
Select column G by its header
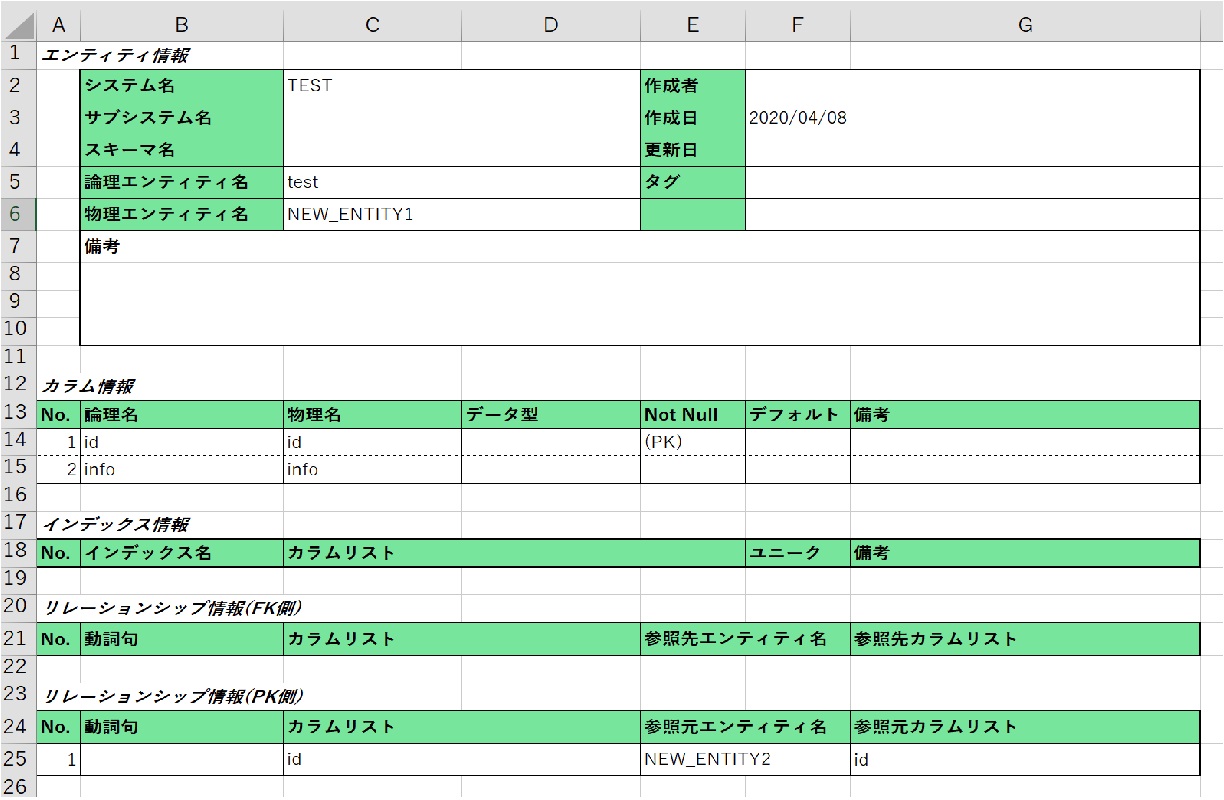(1024, 25)
